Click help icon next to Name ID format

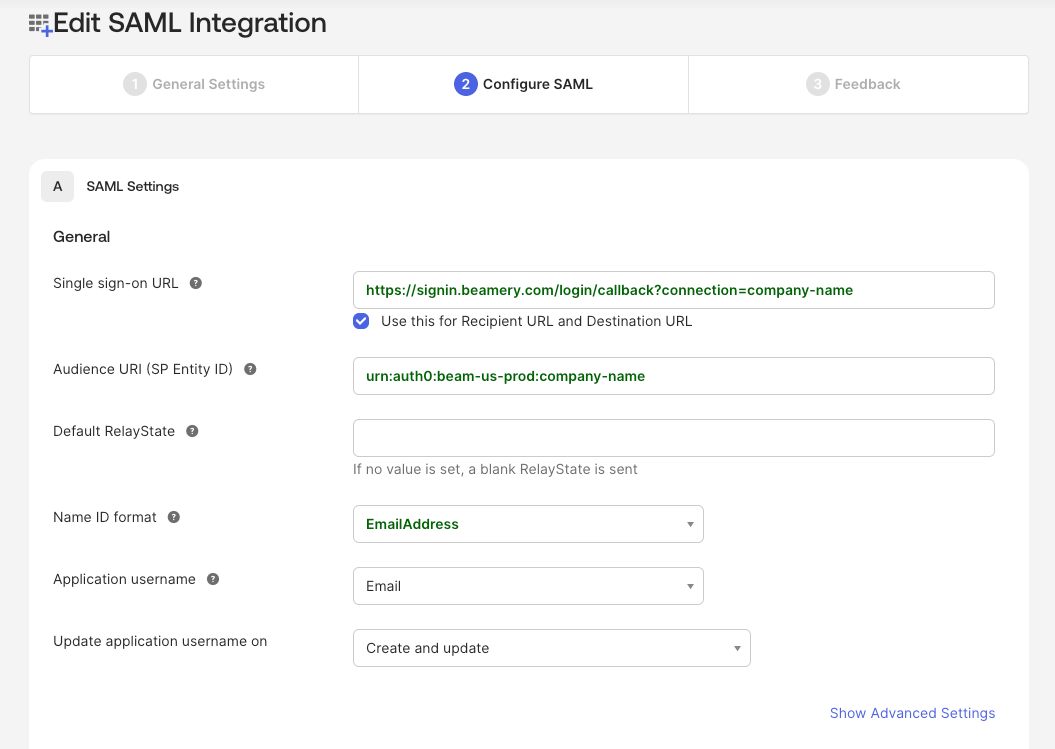pyautogui.click(x=174, y=517)
